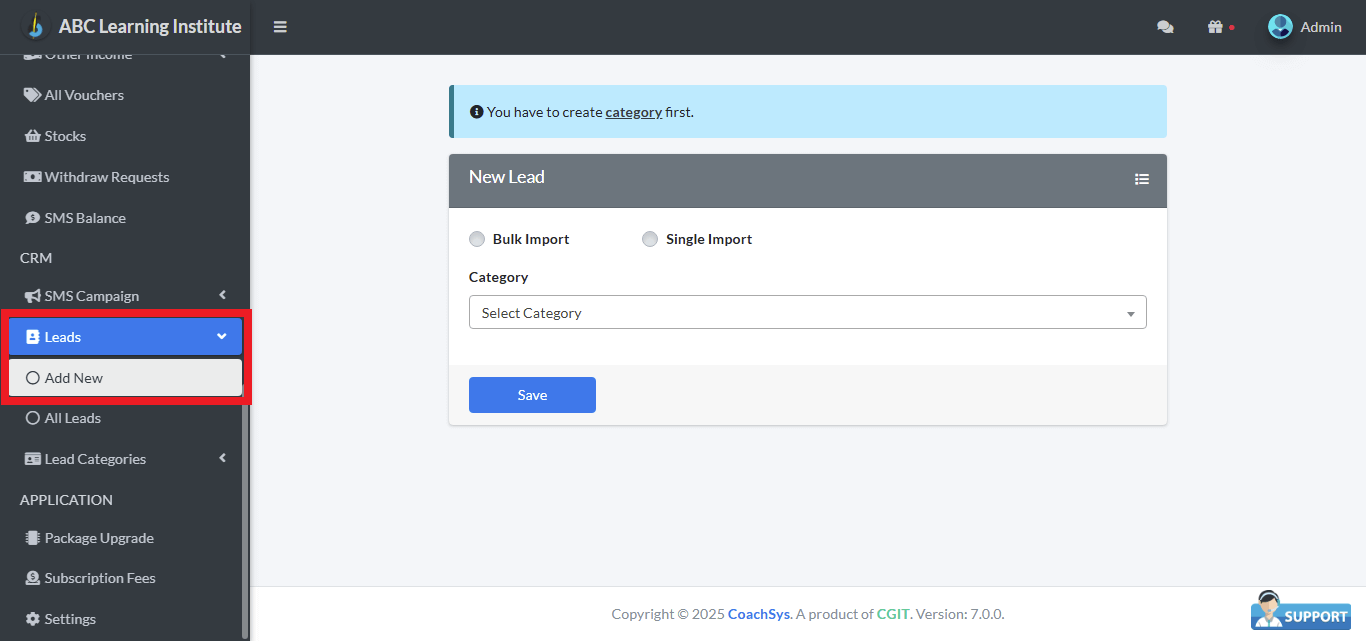
Task: Follow the category link in alert
Action: 633,112
